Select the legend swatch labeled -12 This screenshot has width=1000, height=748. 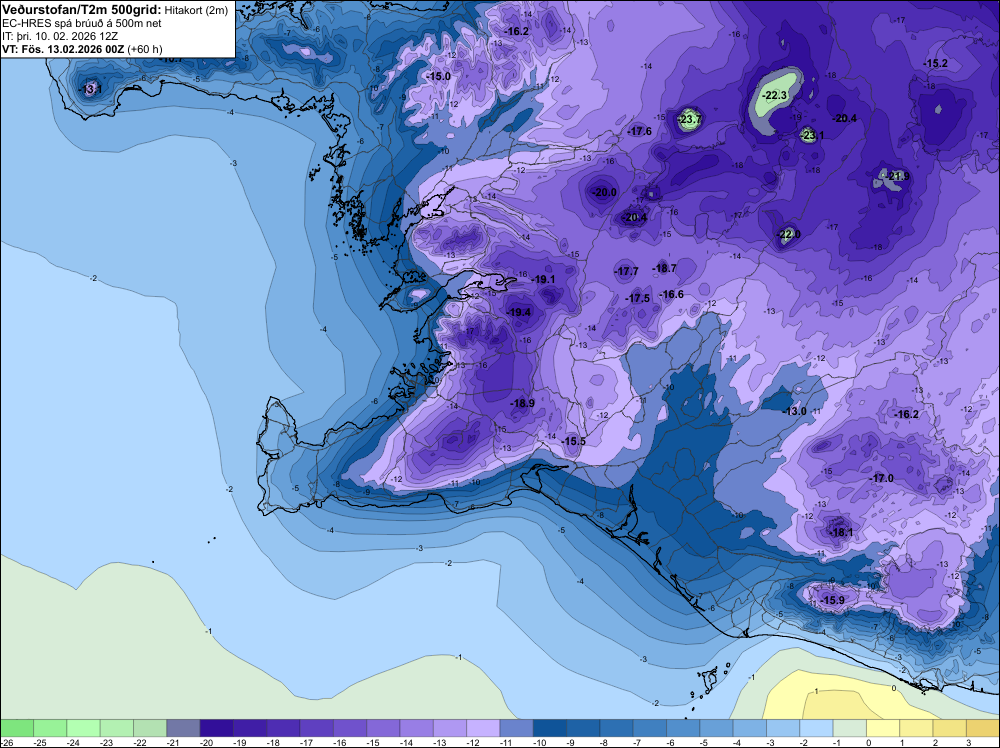click(483, 728)
